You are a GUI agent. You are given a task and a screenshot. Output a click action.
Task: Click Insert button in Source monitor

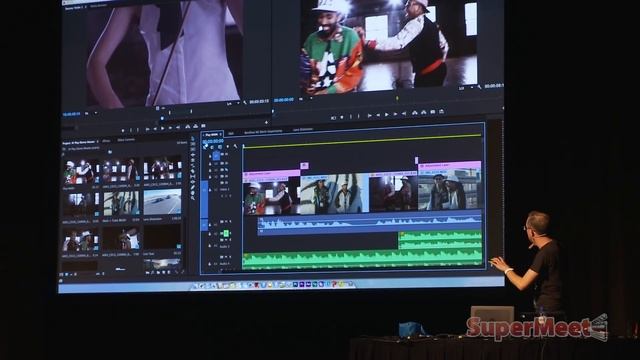point(188,127)
